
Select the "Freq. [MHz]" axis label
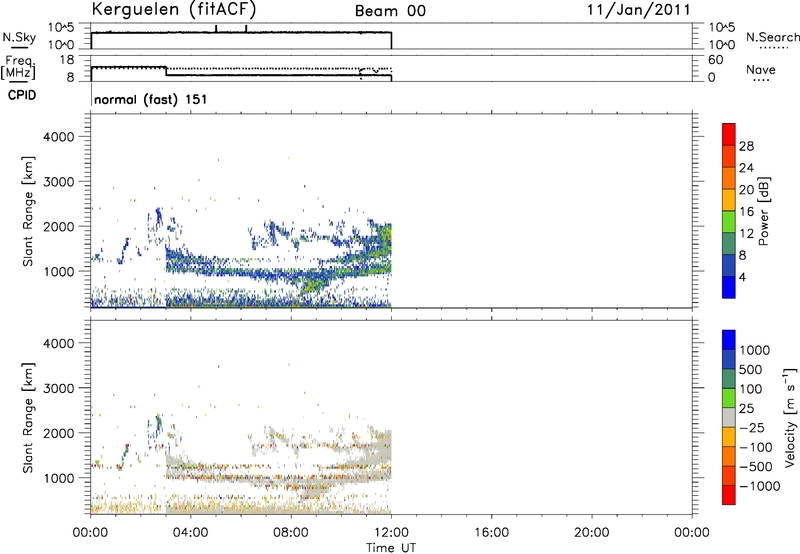18,67
